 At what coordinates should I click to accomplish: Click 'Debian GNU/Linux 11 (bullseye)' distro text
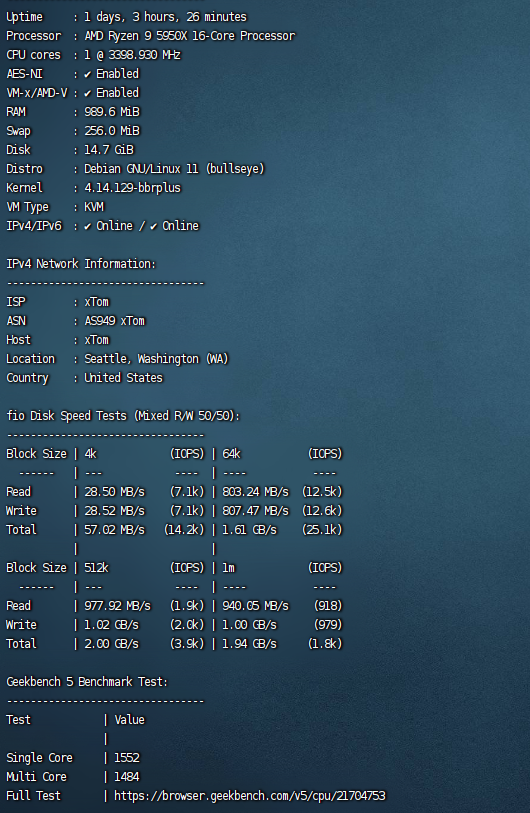174,169
